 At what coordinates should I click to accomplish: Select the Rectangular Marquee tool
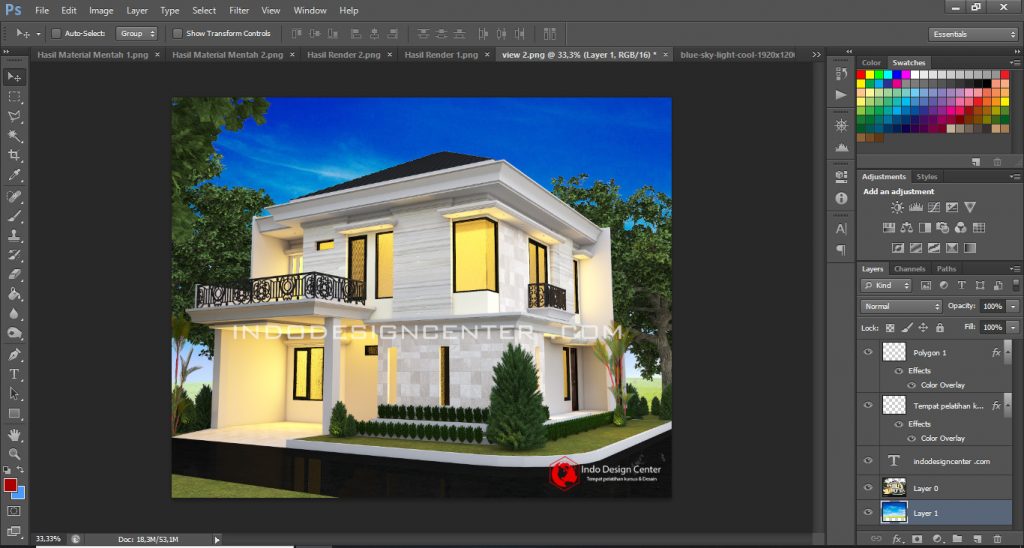pyautogui.click(x=14, y=97)
